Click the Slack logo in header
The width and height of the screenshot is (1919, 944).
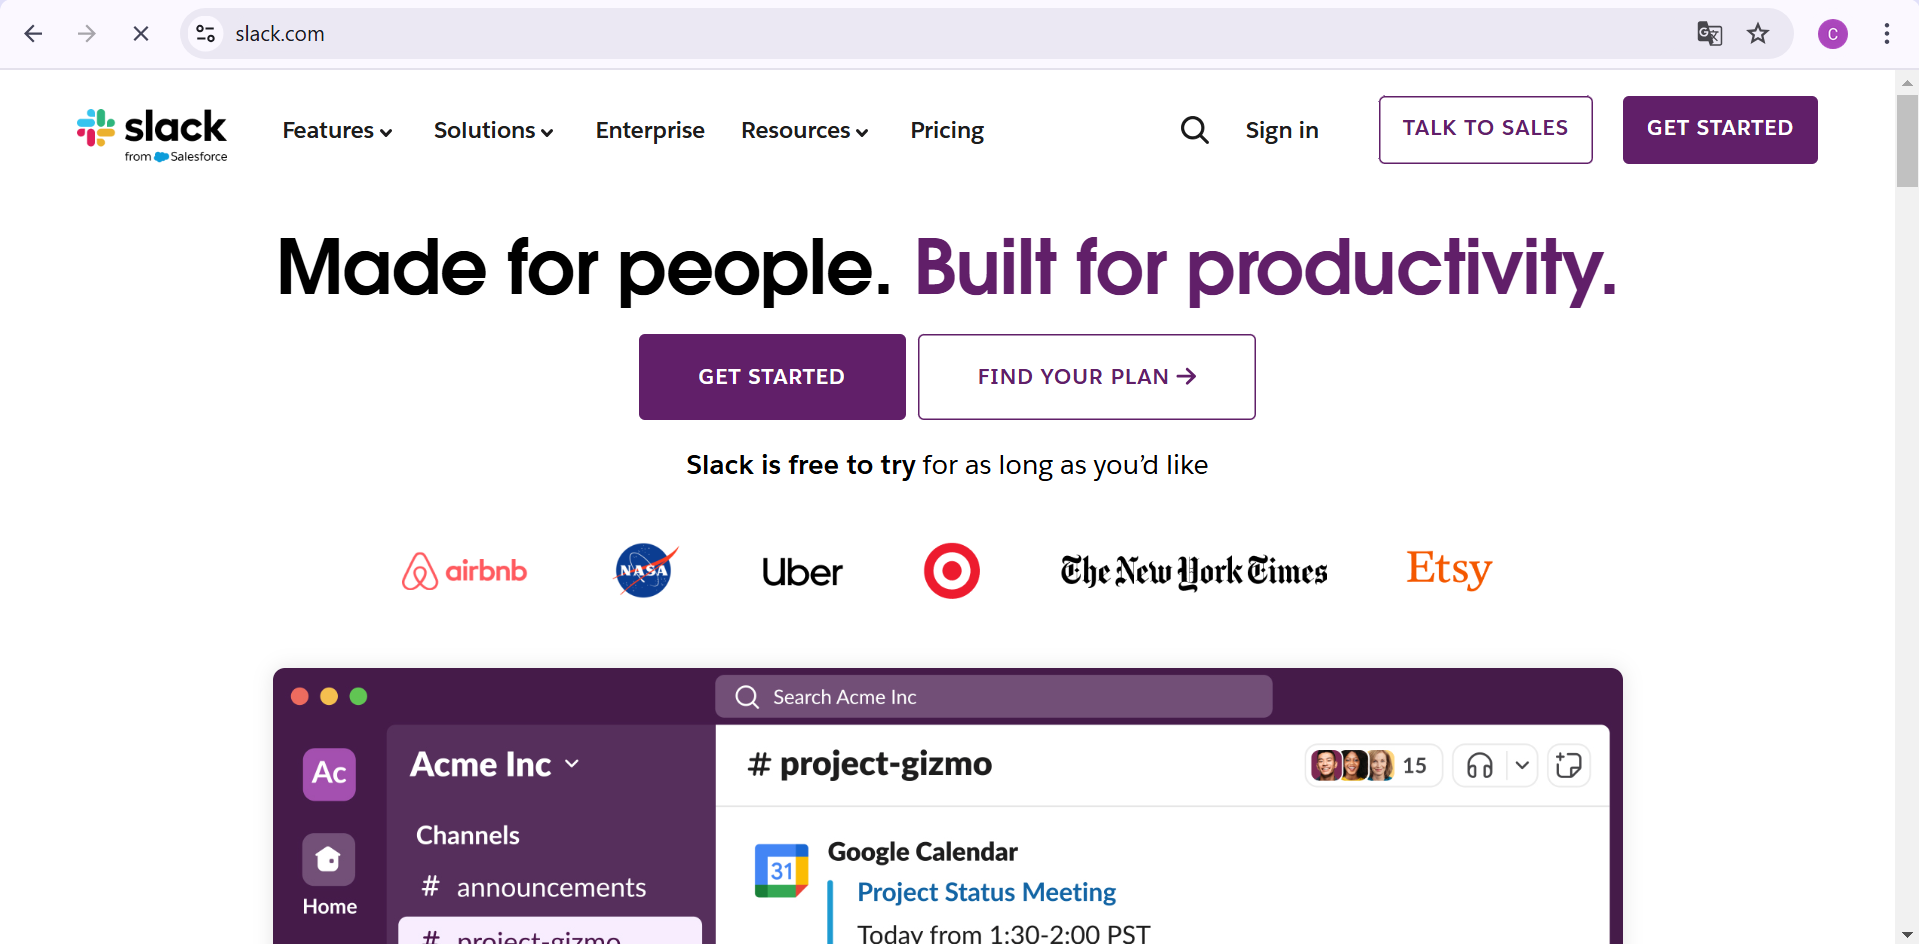[152, 133]
